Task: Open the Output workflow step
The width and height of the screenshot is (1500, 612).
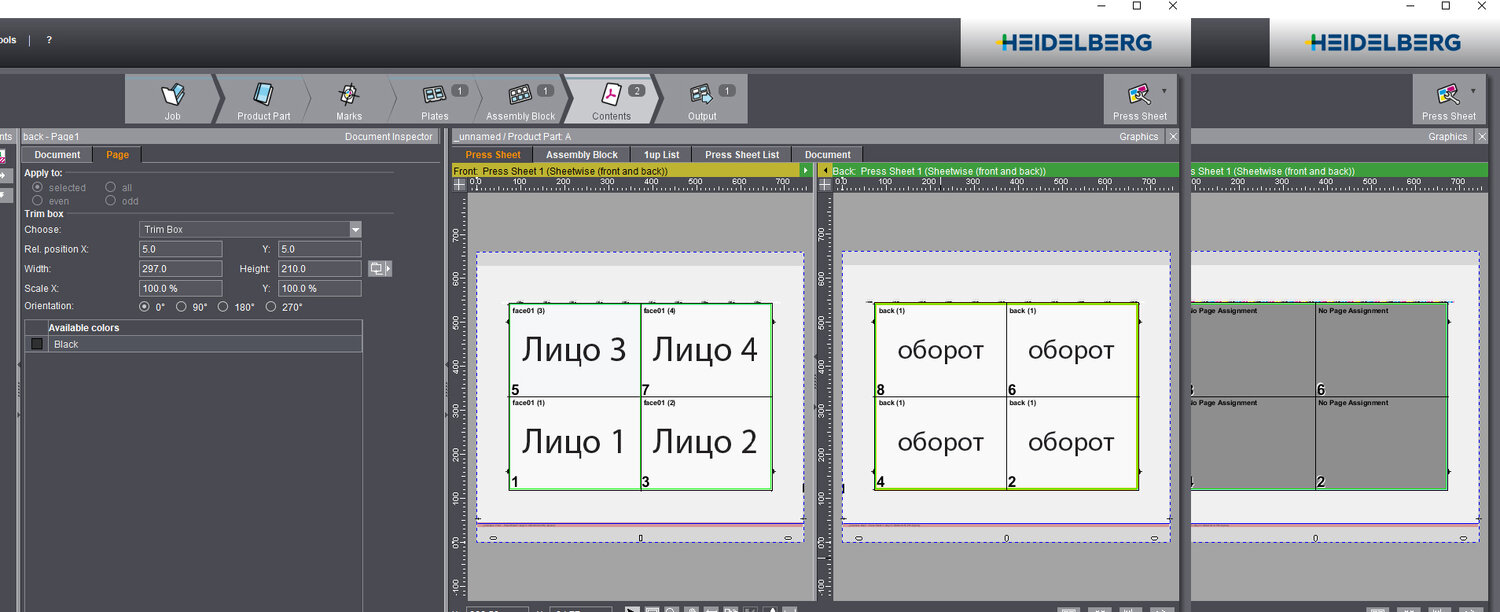Action: tap(702, 100)
